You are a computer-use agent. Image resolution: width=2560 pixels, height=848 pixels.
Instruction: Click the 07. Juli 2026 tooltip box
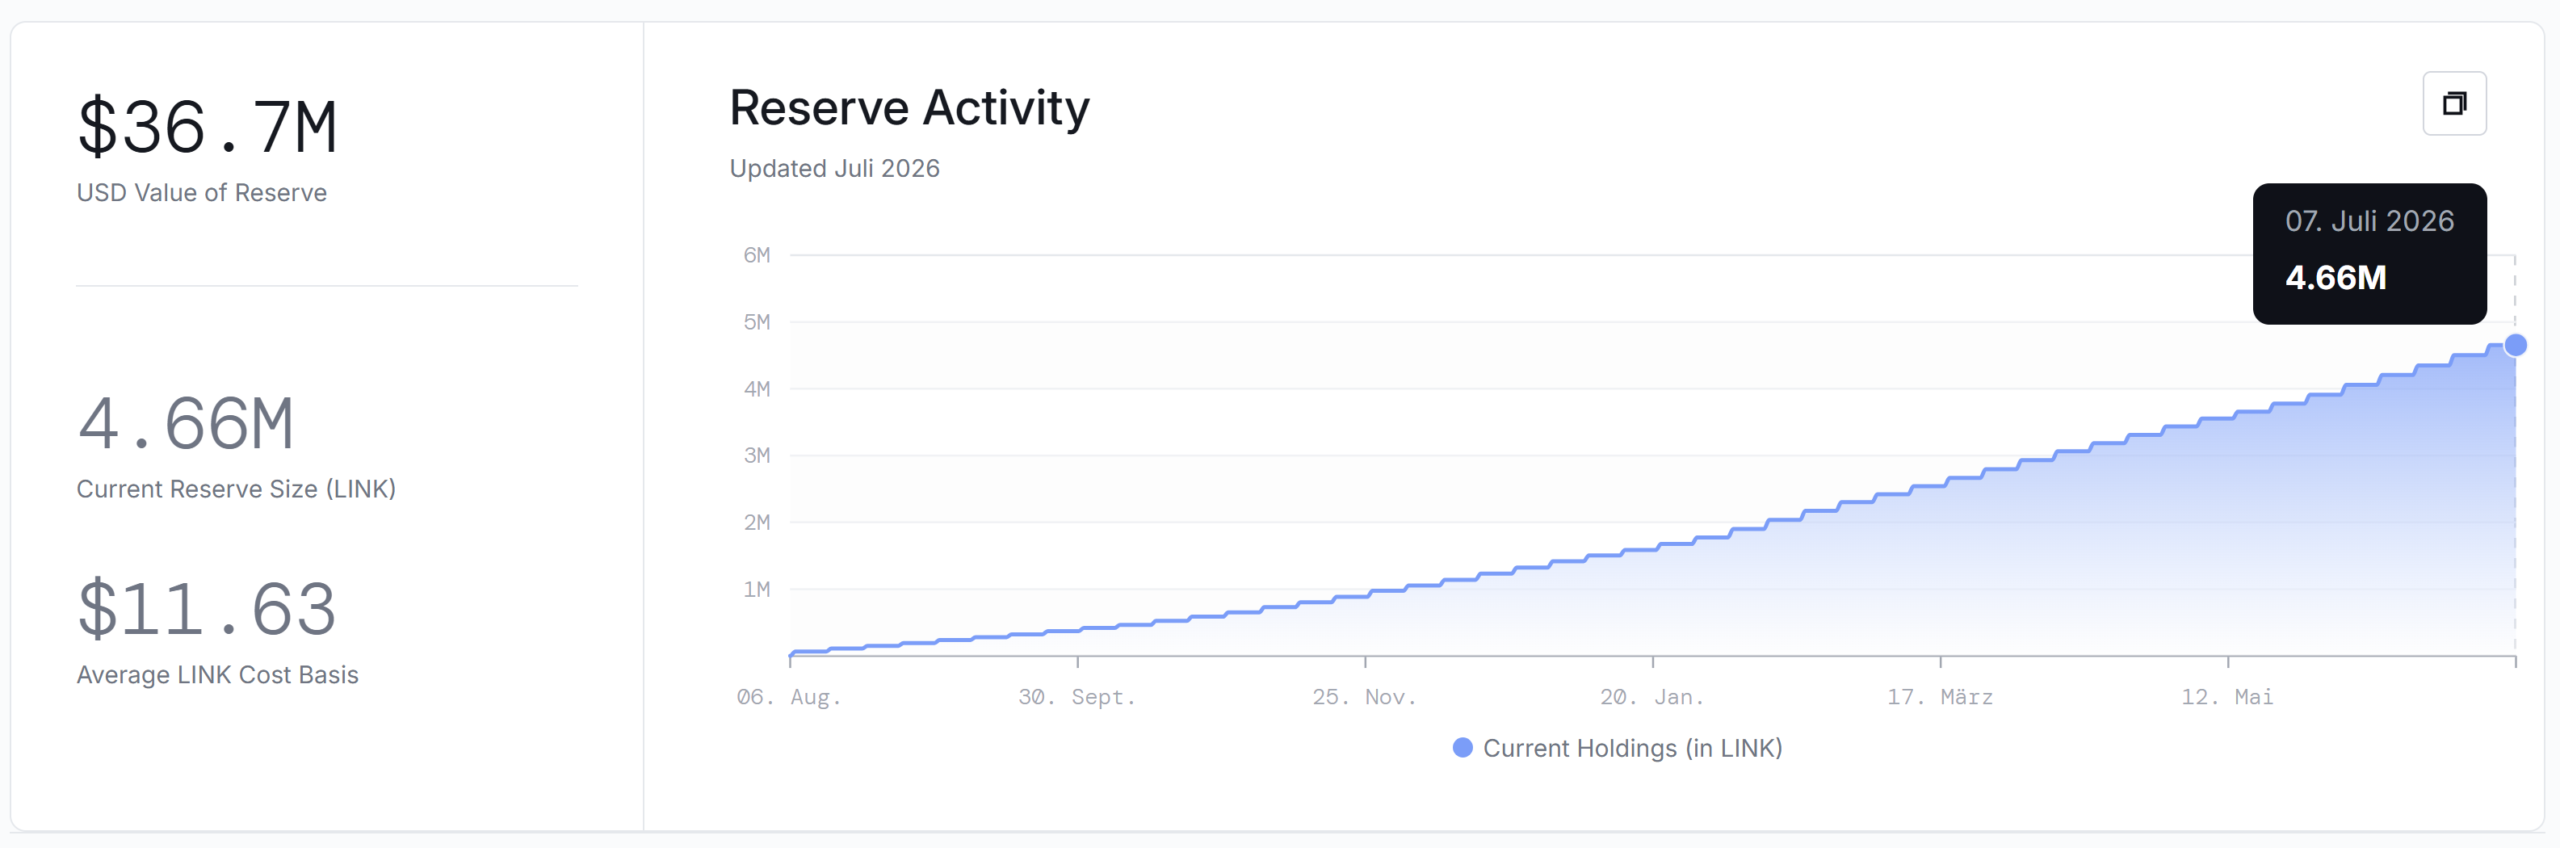coord(2369,253)
